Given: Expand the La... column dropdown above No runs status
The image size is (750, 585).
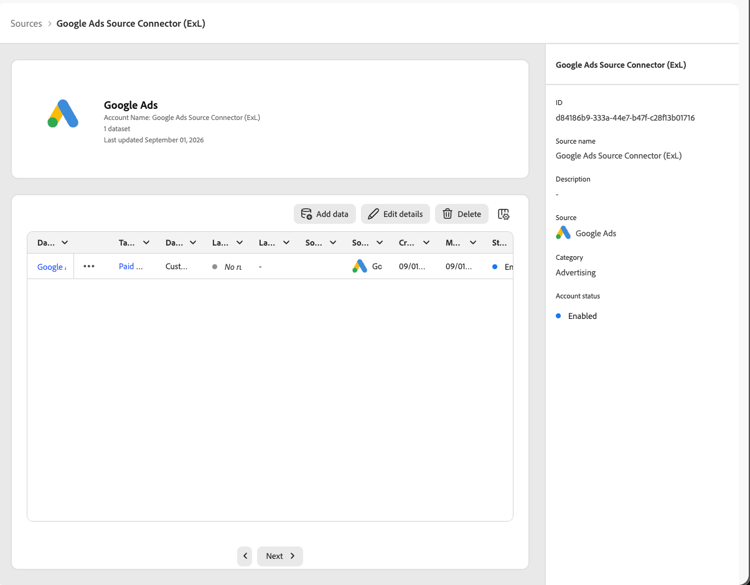Looking at the screenshot, I should 240,243.
